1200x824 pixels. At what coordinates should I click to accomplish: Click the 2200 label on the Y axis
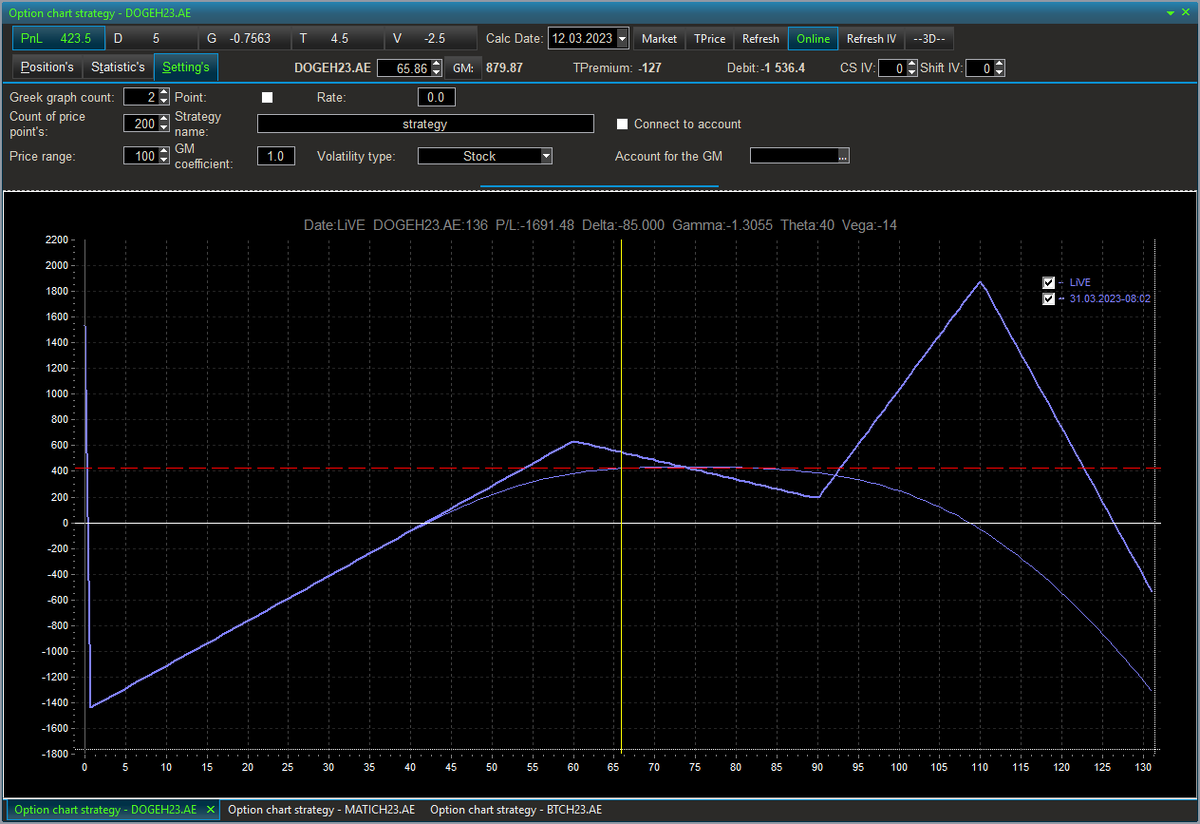55,240
